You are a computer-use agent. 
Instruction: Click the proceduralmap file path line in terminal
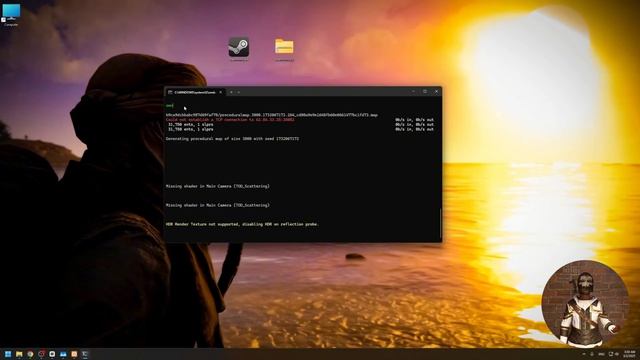(x=271, y=115)
